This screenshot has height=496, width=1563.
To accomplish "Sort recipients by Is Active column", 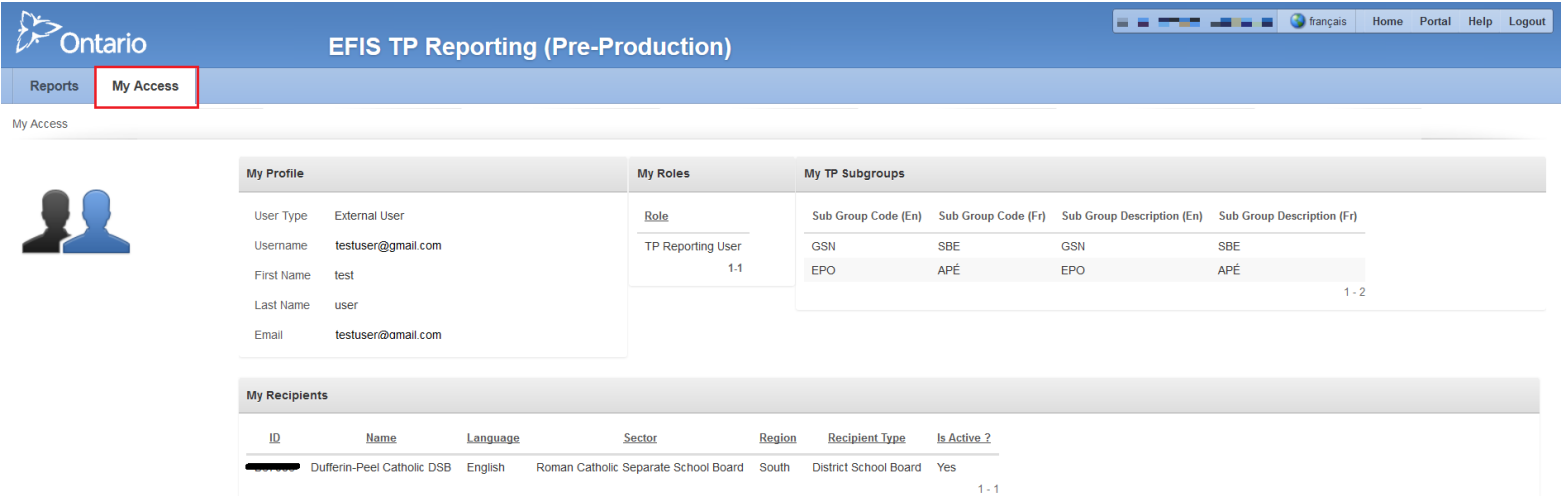I will click(963, 438).
